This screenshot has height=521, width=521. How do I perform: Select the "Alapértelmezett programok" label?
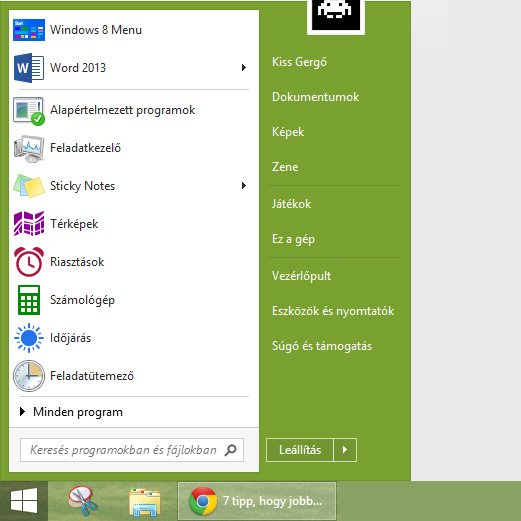click(123, 110)
